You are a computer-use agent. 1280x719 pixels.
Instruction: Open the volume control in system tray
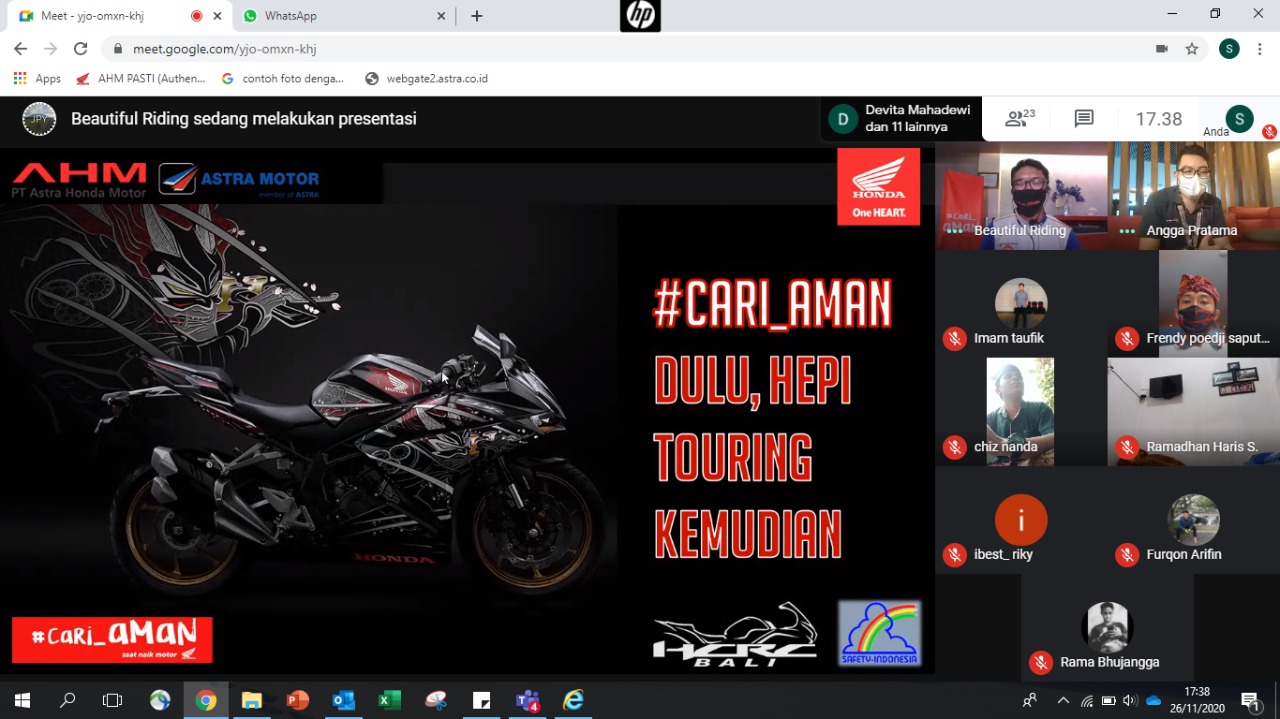[x=1130, y=700]
